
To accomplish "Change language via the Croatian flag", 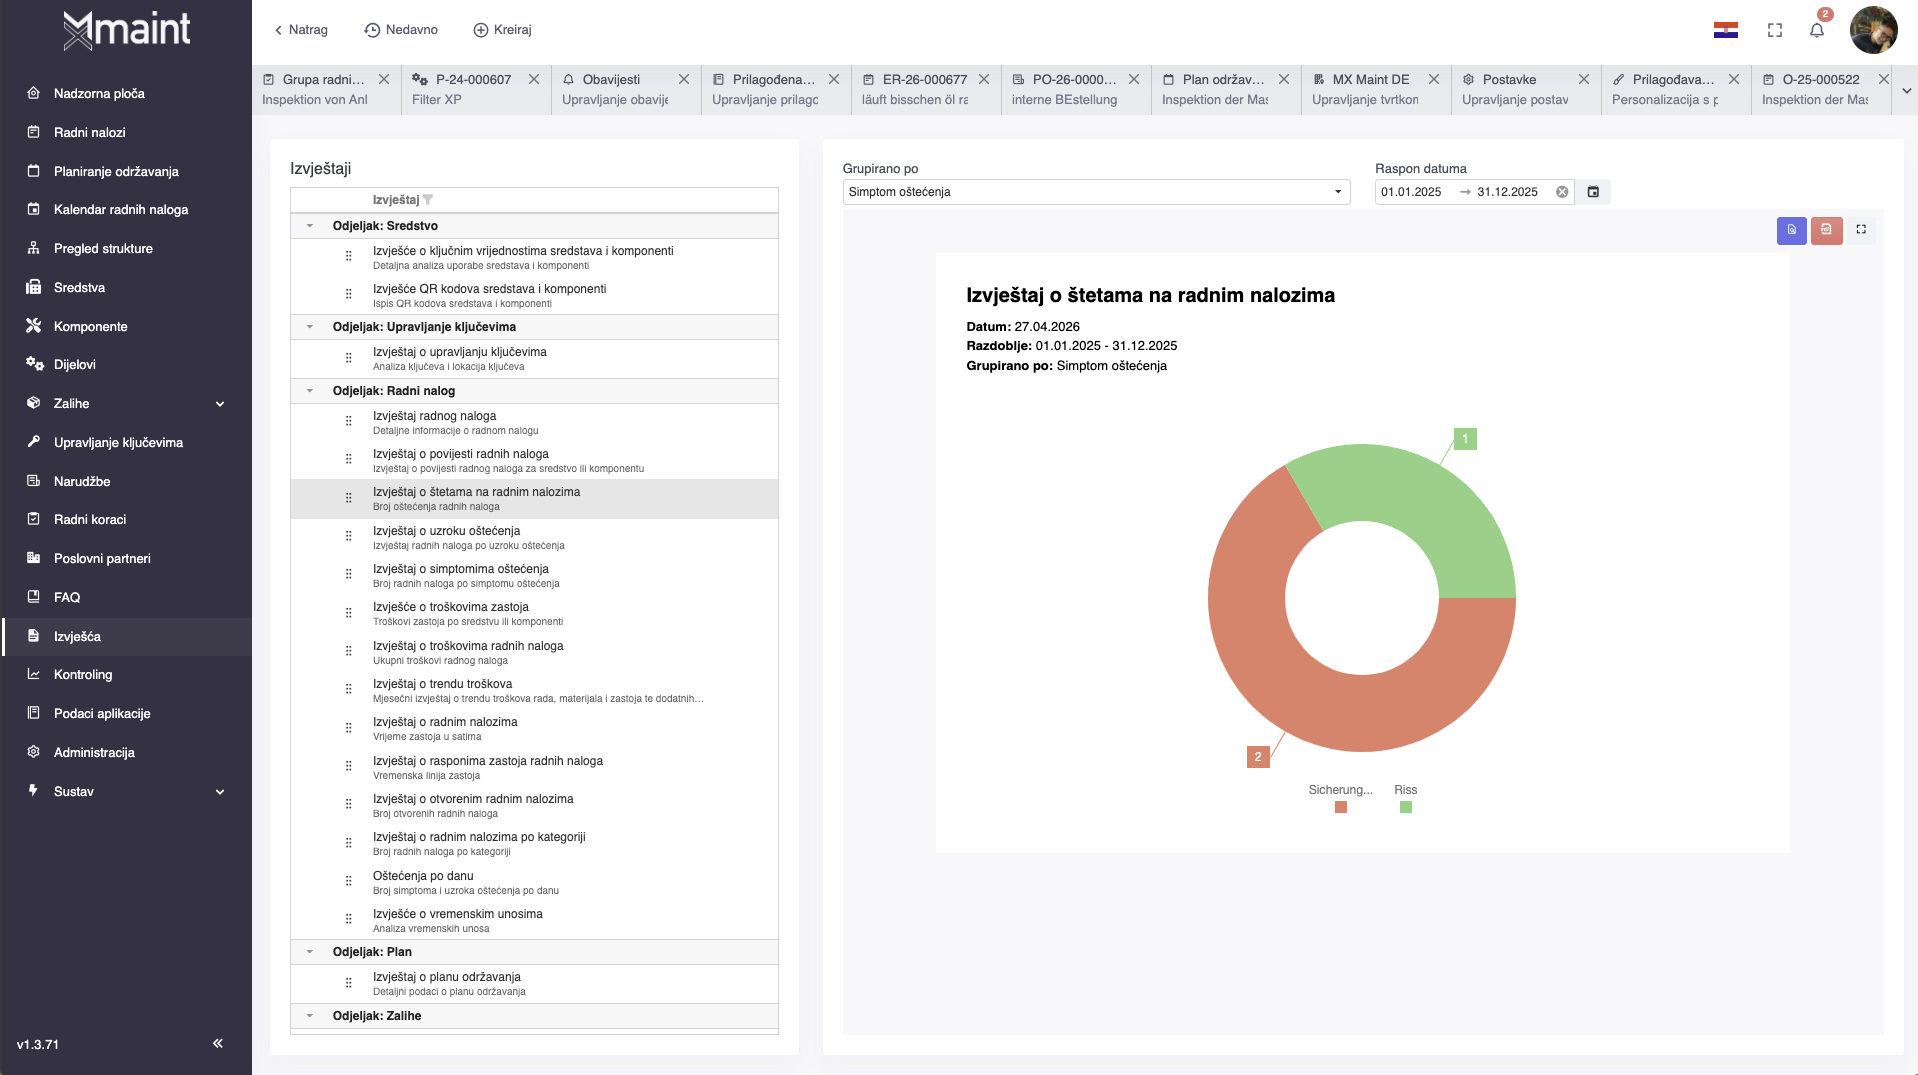I will pyautogui.click(x=1725, y=30).
